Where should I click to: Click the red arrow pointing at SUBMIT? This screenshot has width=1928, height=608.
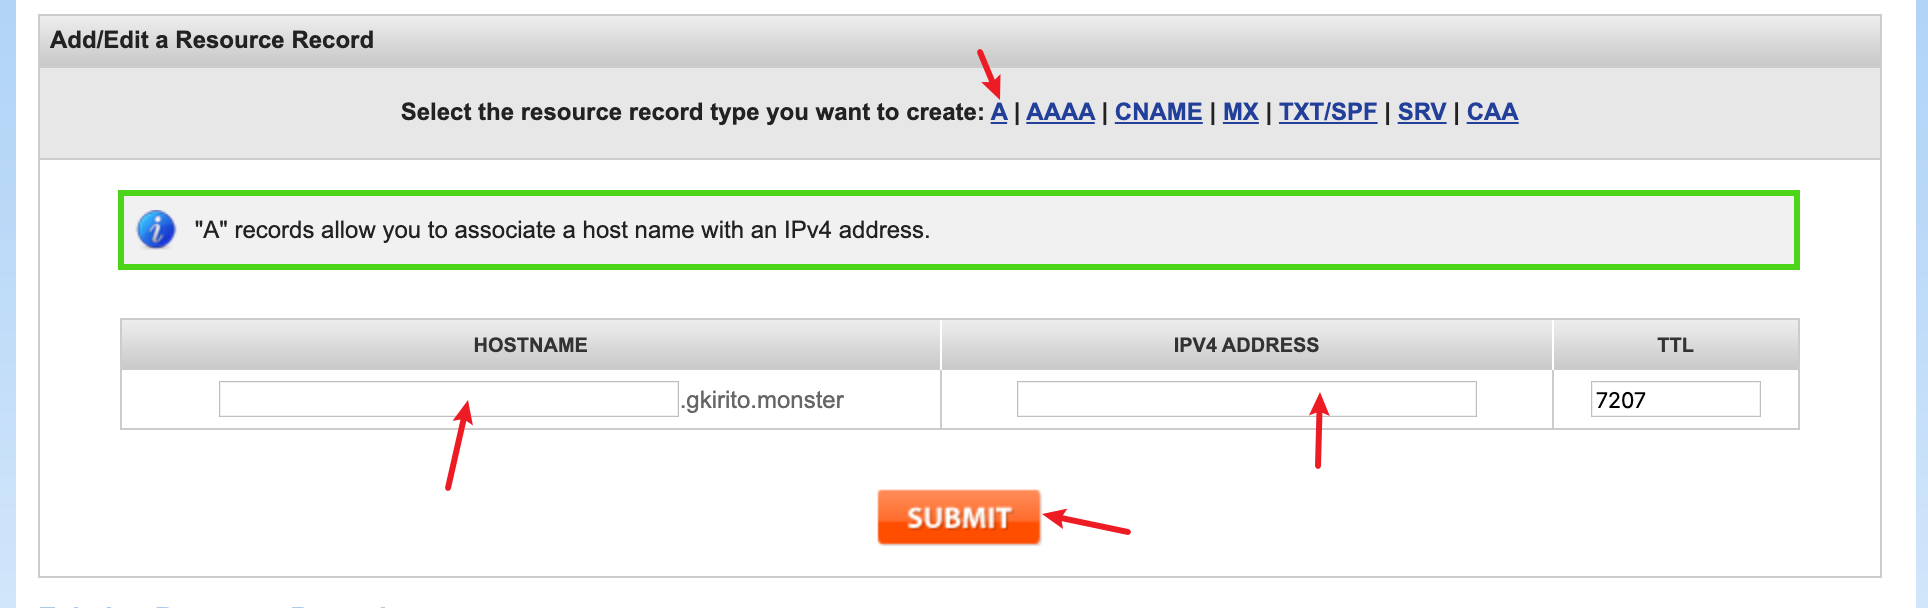click(1086, 523)
